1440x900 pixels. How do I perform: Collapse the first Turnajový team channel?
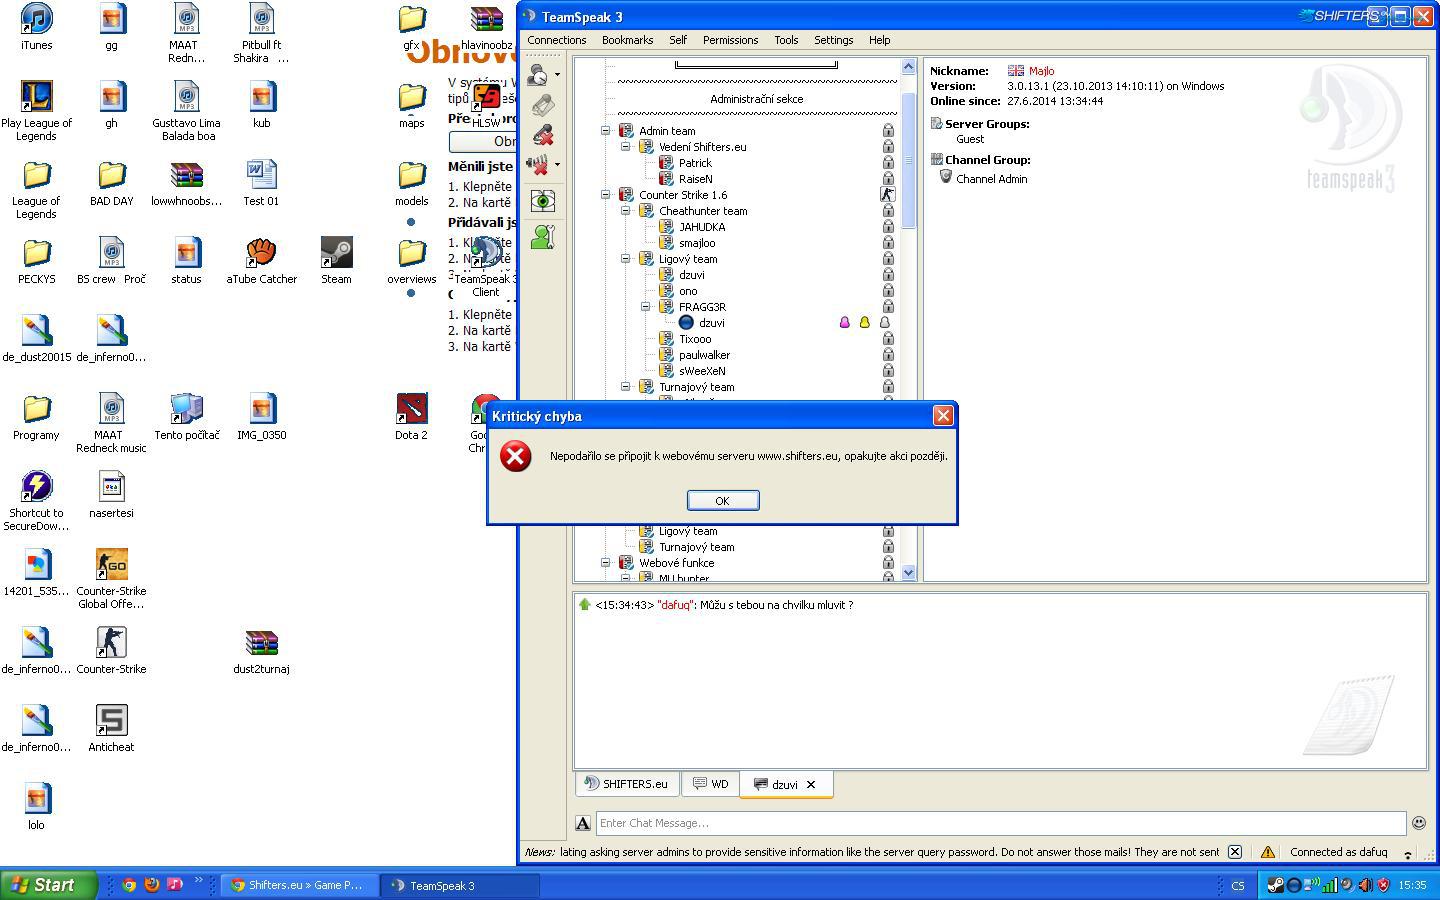click(626, 387)
